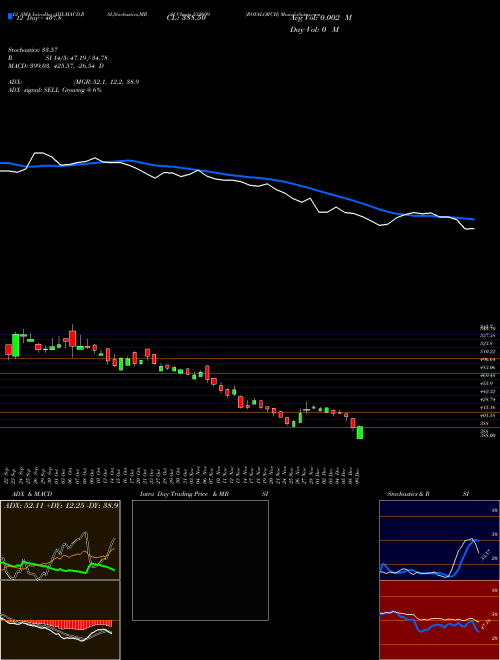
Task: Click the thick blue SMA line near its right end
Action: pyautogui.click(x=465, y=218)
